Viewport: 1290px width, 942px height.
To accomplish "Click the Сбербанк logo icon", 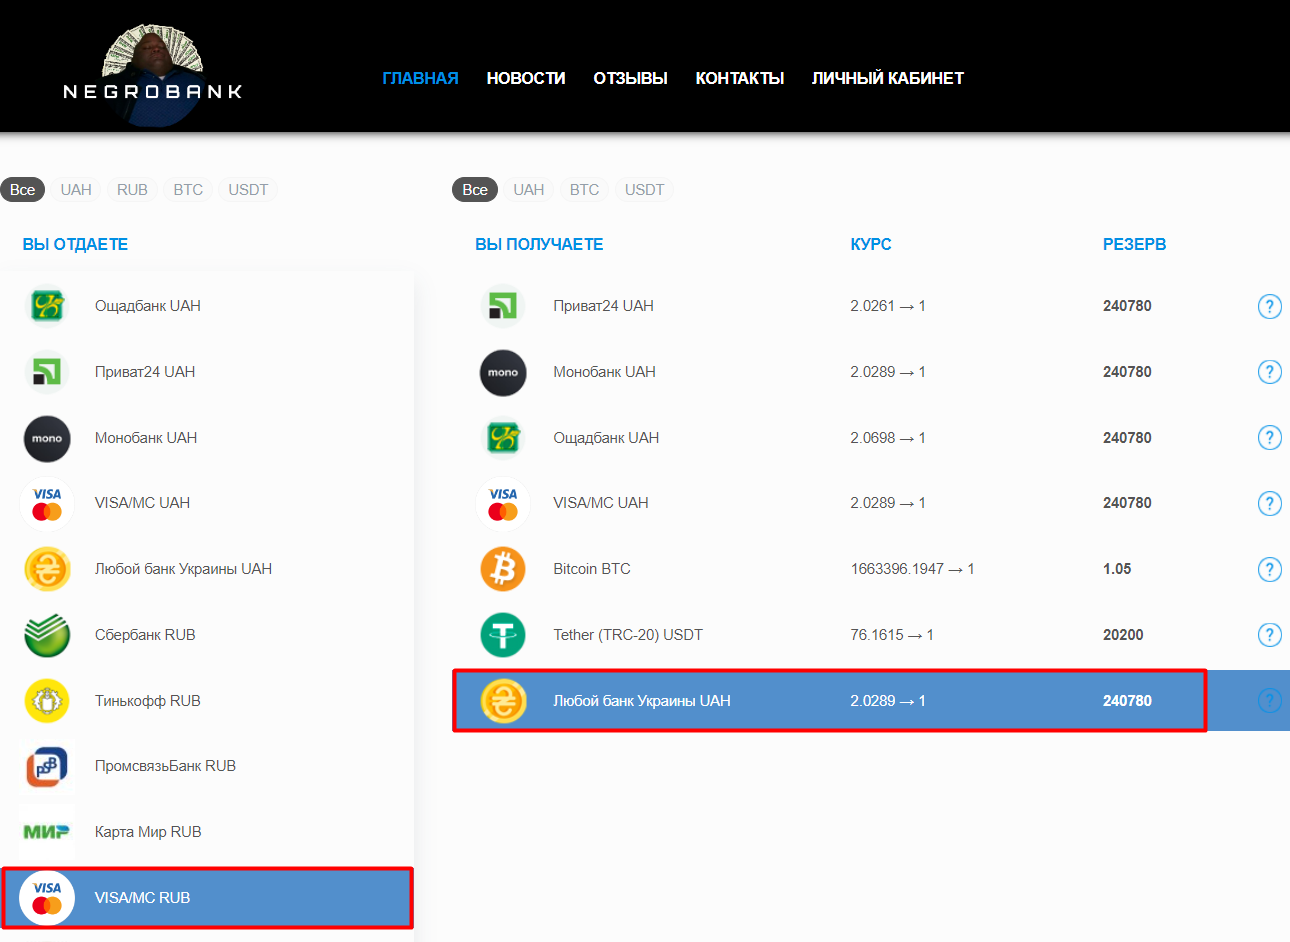I will [47, 635].
